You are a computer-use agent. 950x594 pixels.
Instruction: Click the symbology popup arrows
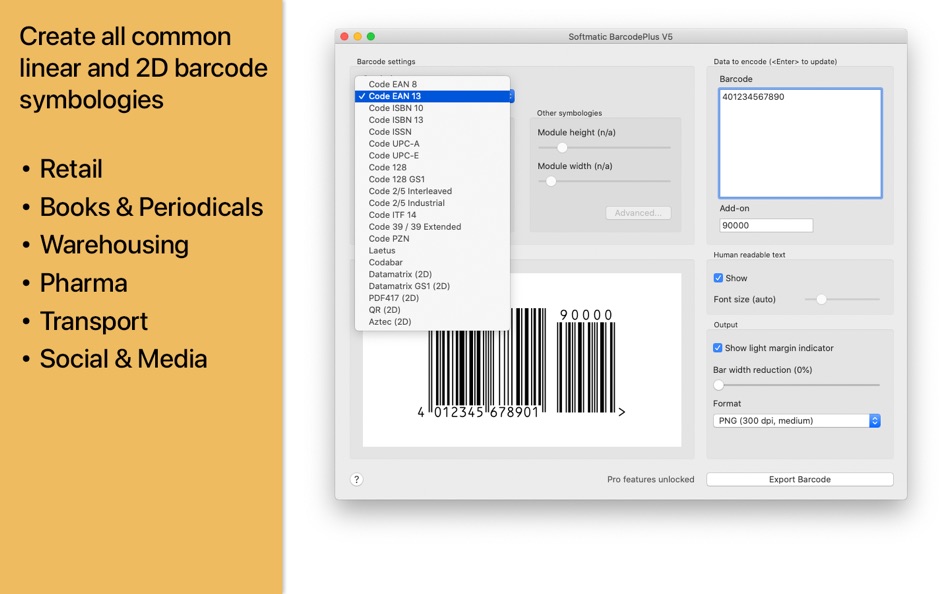pos(512,96)
